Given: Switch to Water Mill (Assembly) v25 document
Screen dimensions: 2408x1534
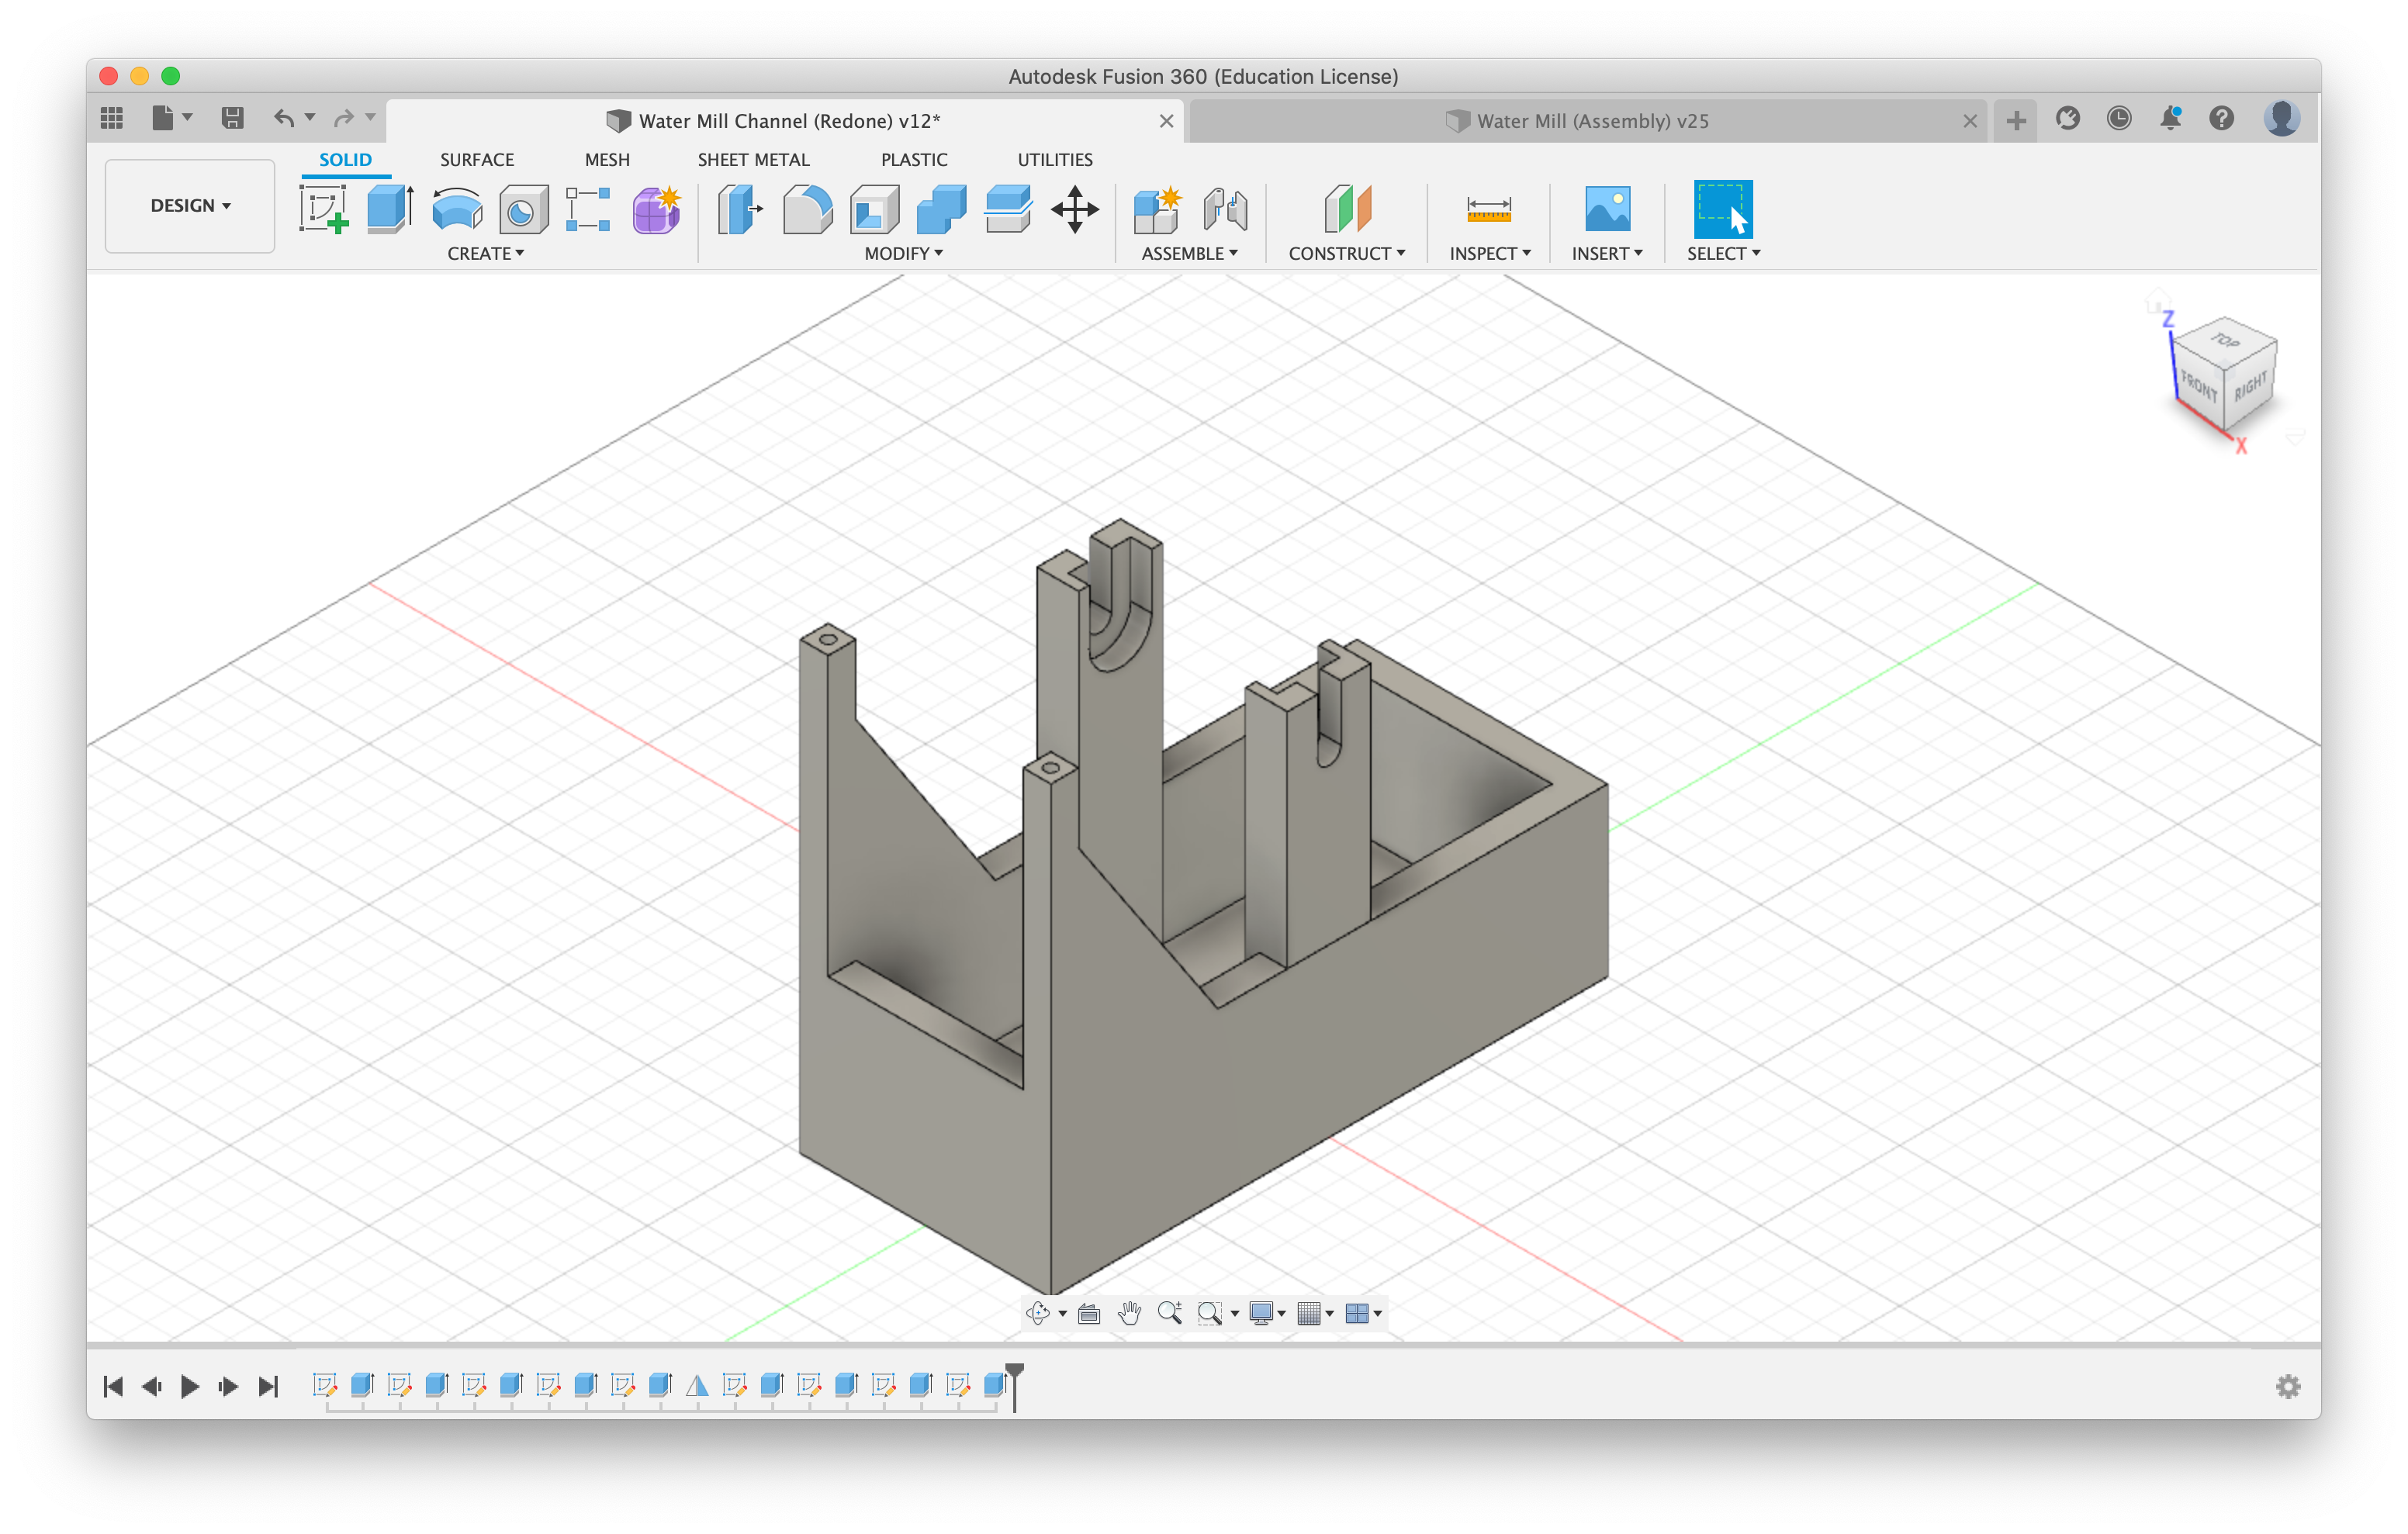Looking at the screenshot, I should pyautogui.click(x=1591, y=121).
